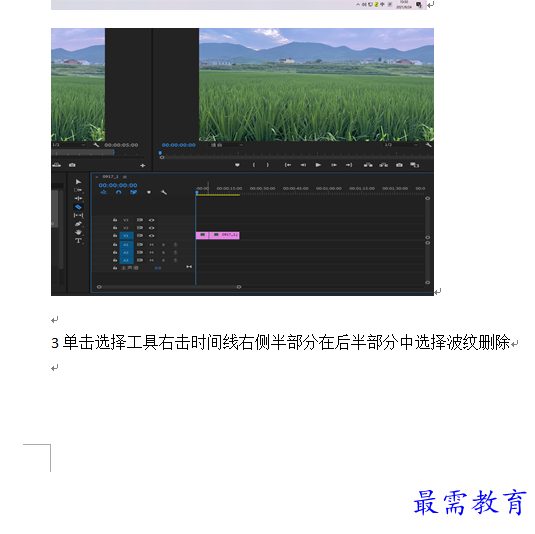The height and width of the screenshot is (534, 535).
Task: Toggle lock on V1 track
Action: click(115, 235)
